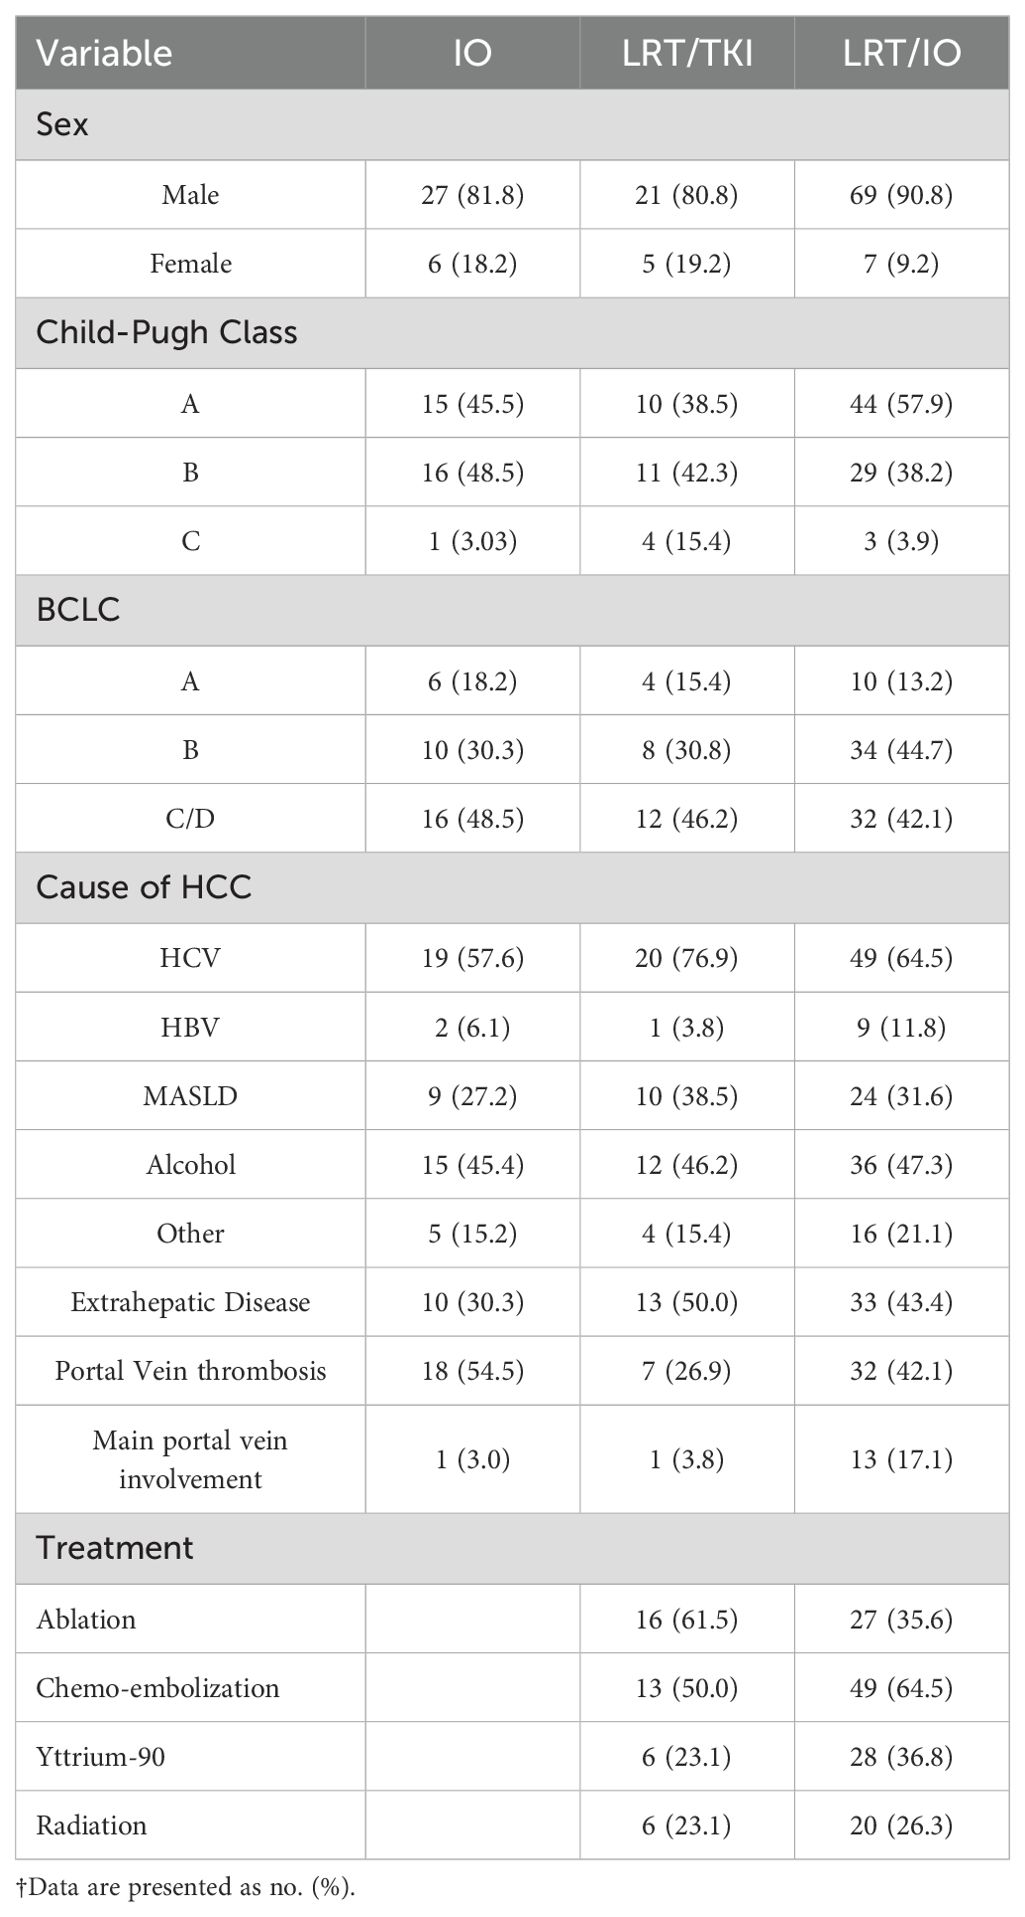
Task: Click the Portal Vein thrombosis label
Action: [190, 1370]
